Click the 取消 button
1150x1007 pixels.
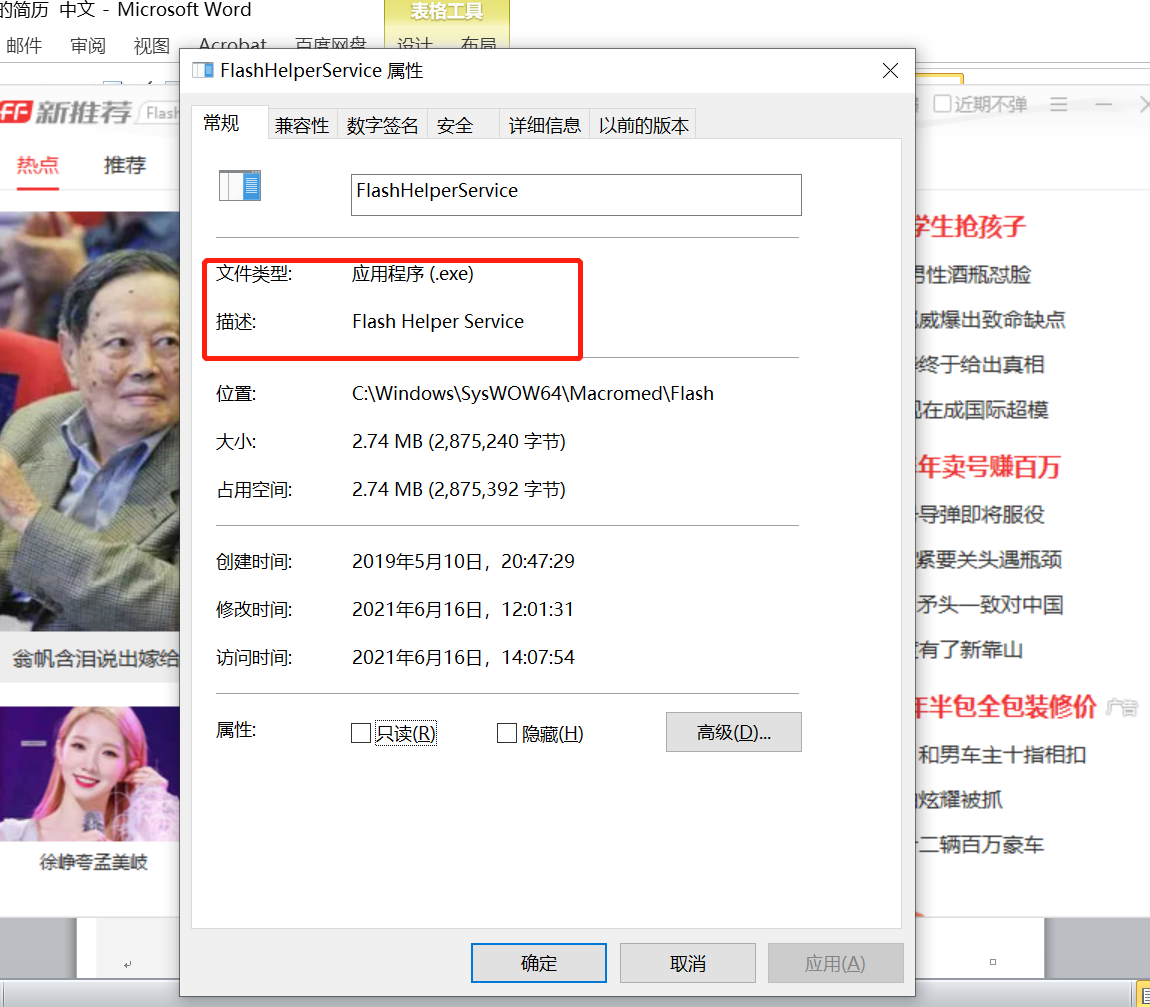point(687,962)
